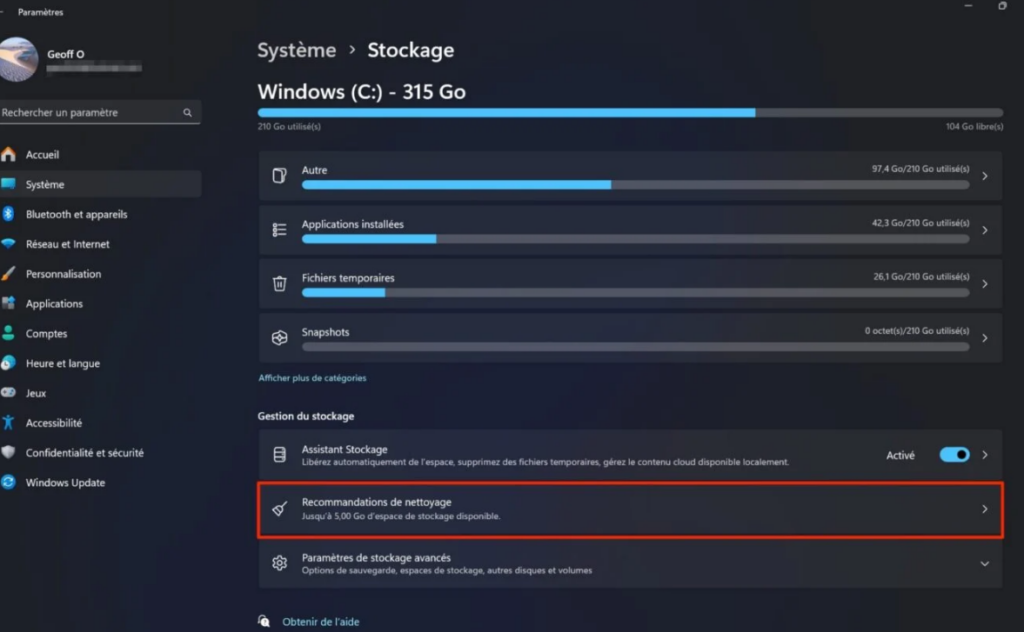This screenshot has height=632, width=1024.
Task: Click the Fichiers temporaires trash icon
Action: point(280,284)
